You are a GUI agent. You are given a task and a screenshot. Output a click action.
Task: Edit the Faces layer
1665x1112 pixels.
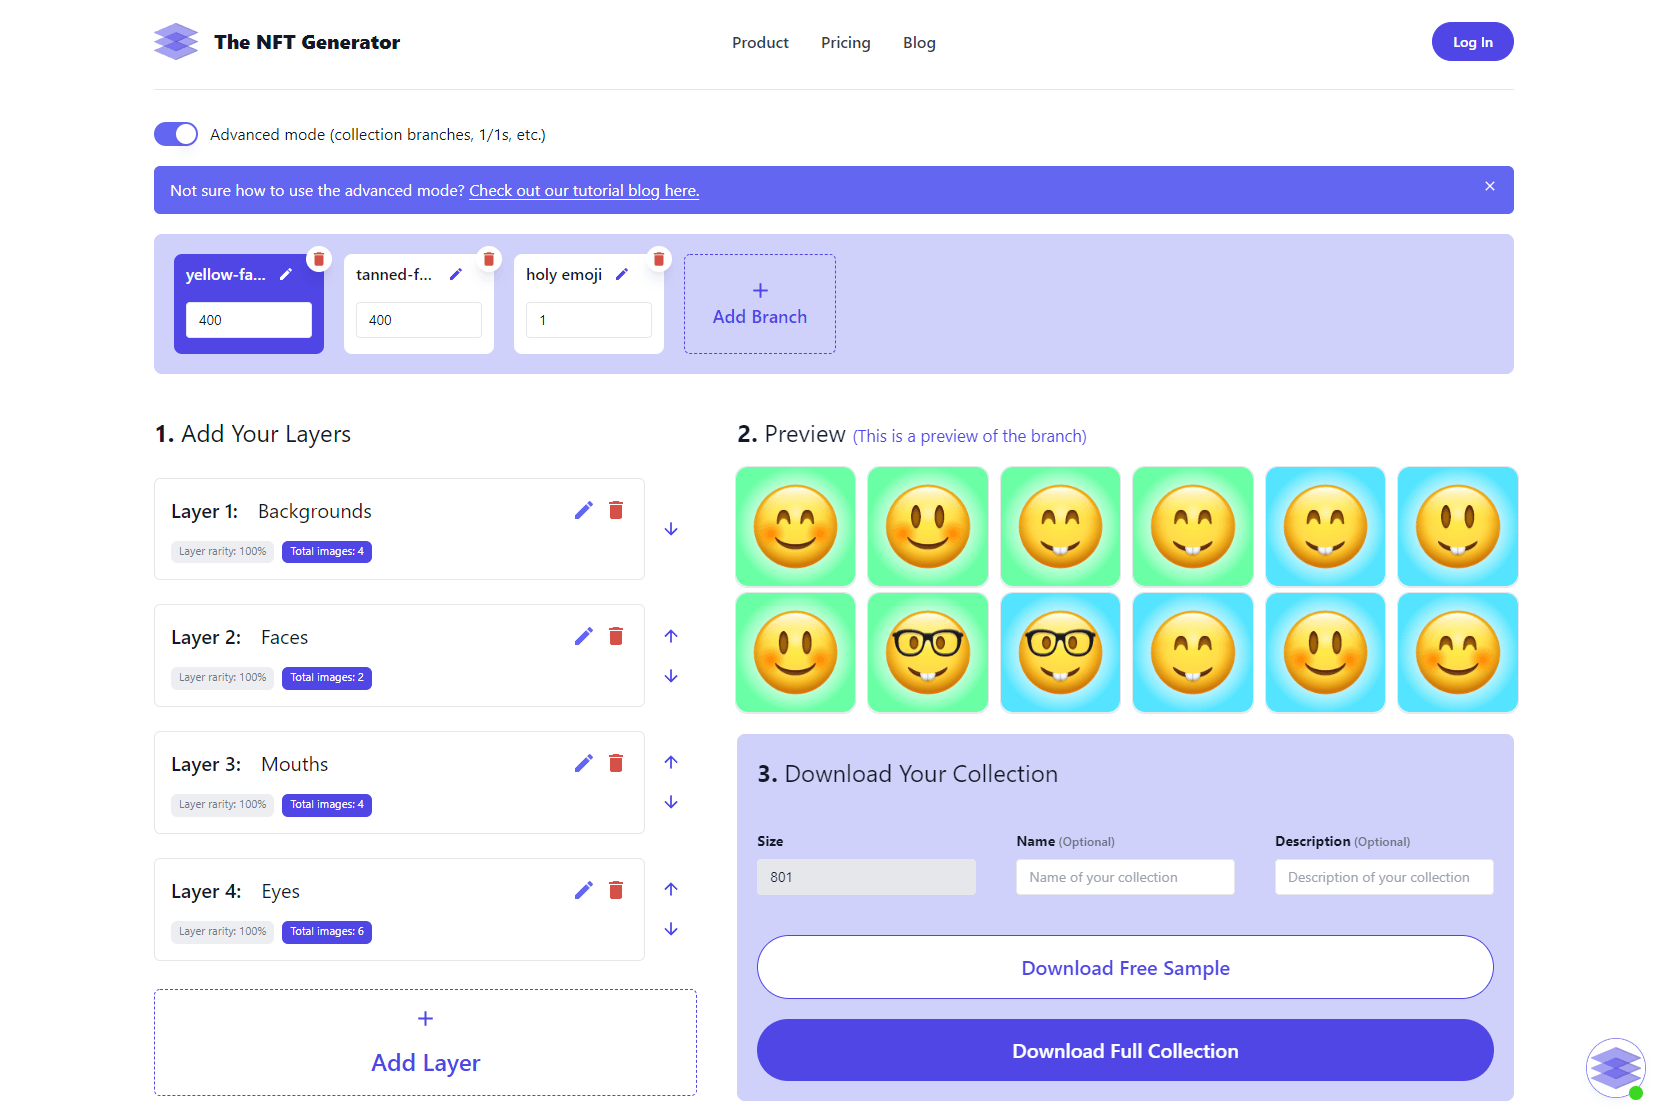tap(584, 636)
